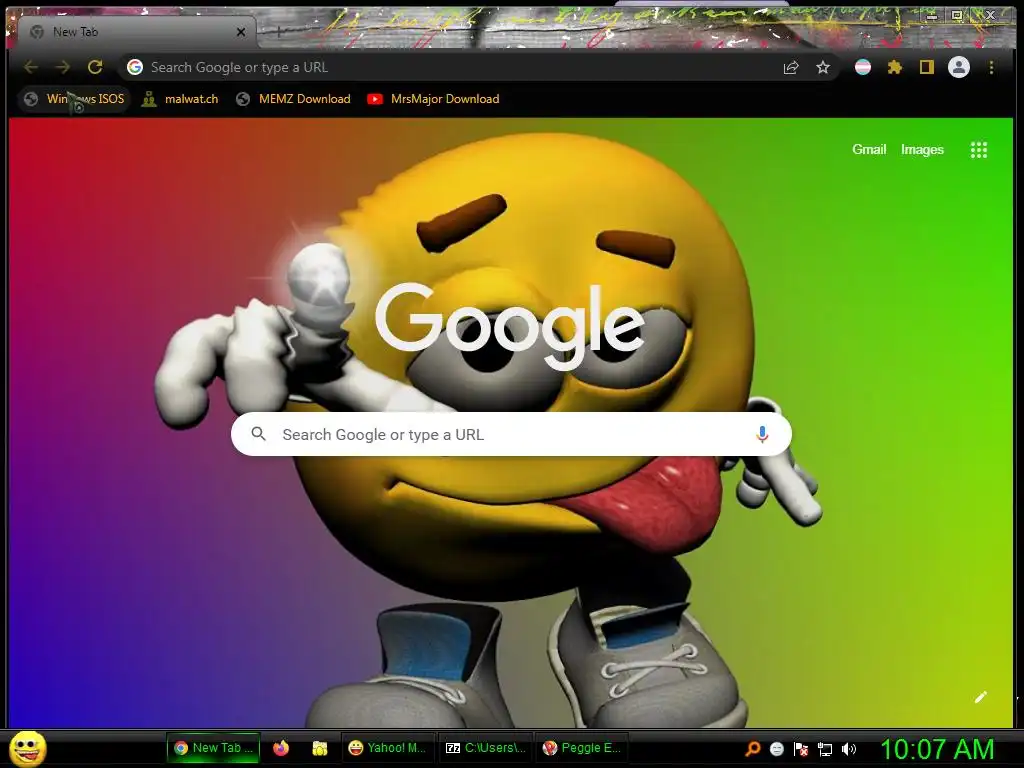The height and width of the screenshot is (768, 1024).
Task: Switch to the 7-Zip C:\Users taskbar item
Action: [485, 748]
